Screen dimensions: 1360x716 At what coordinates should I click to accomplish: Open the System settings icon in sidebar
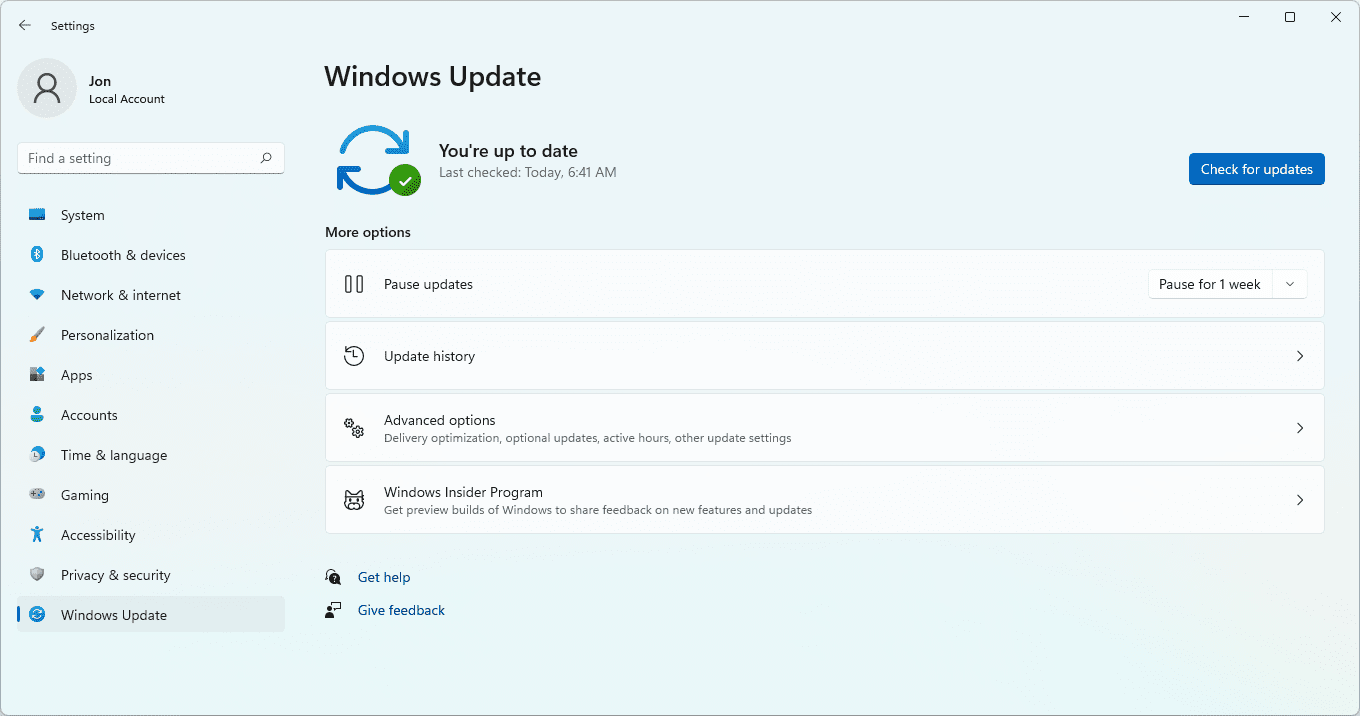pos(38,214)
